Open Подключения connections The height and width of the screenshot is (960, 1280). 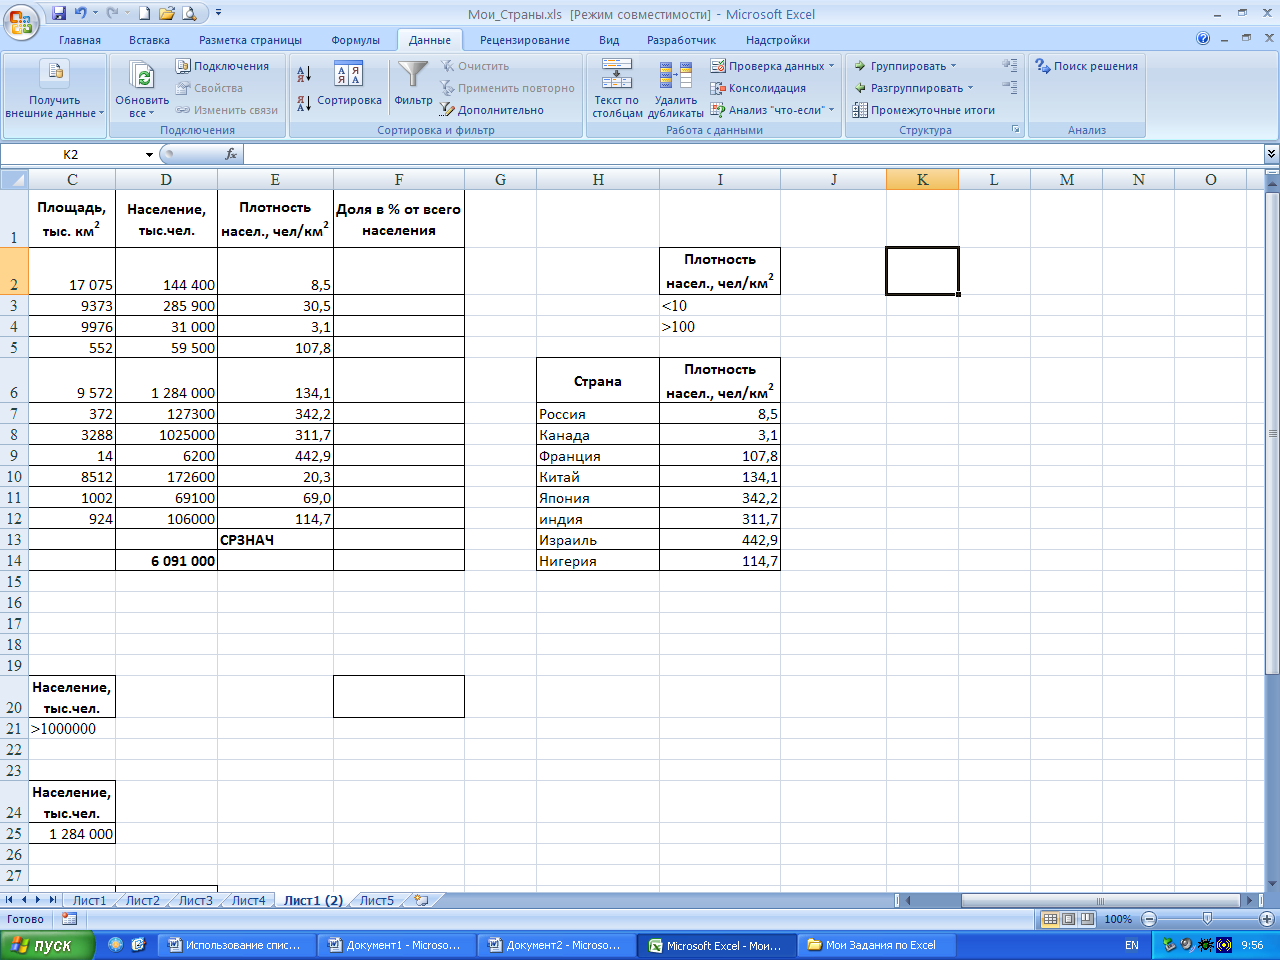222,66
